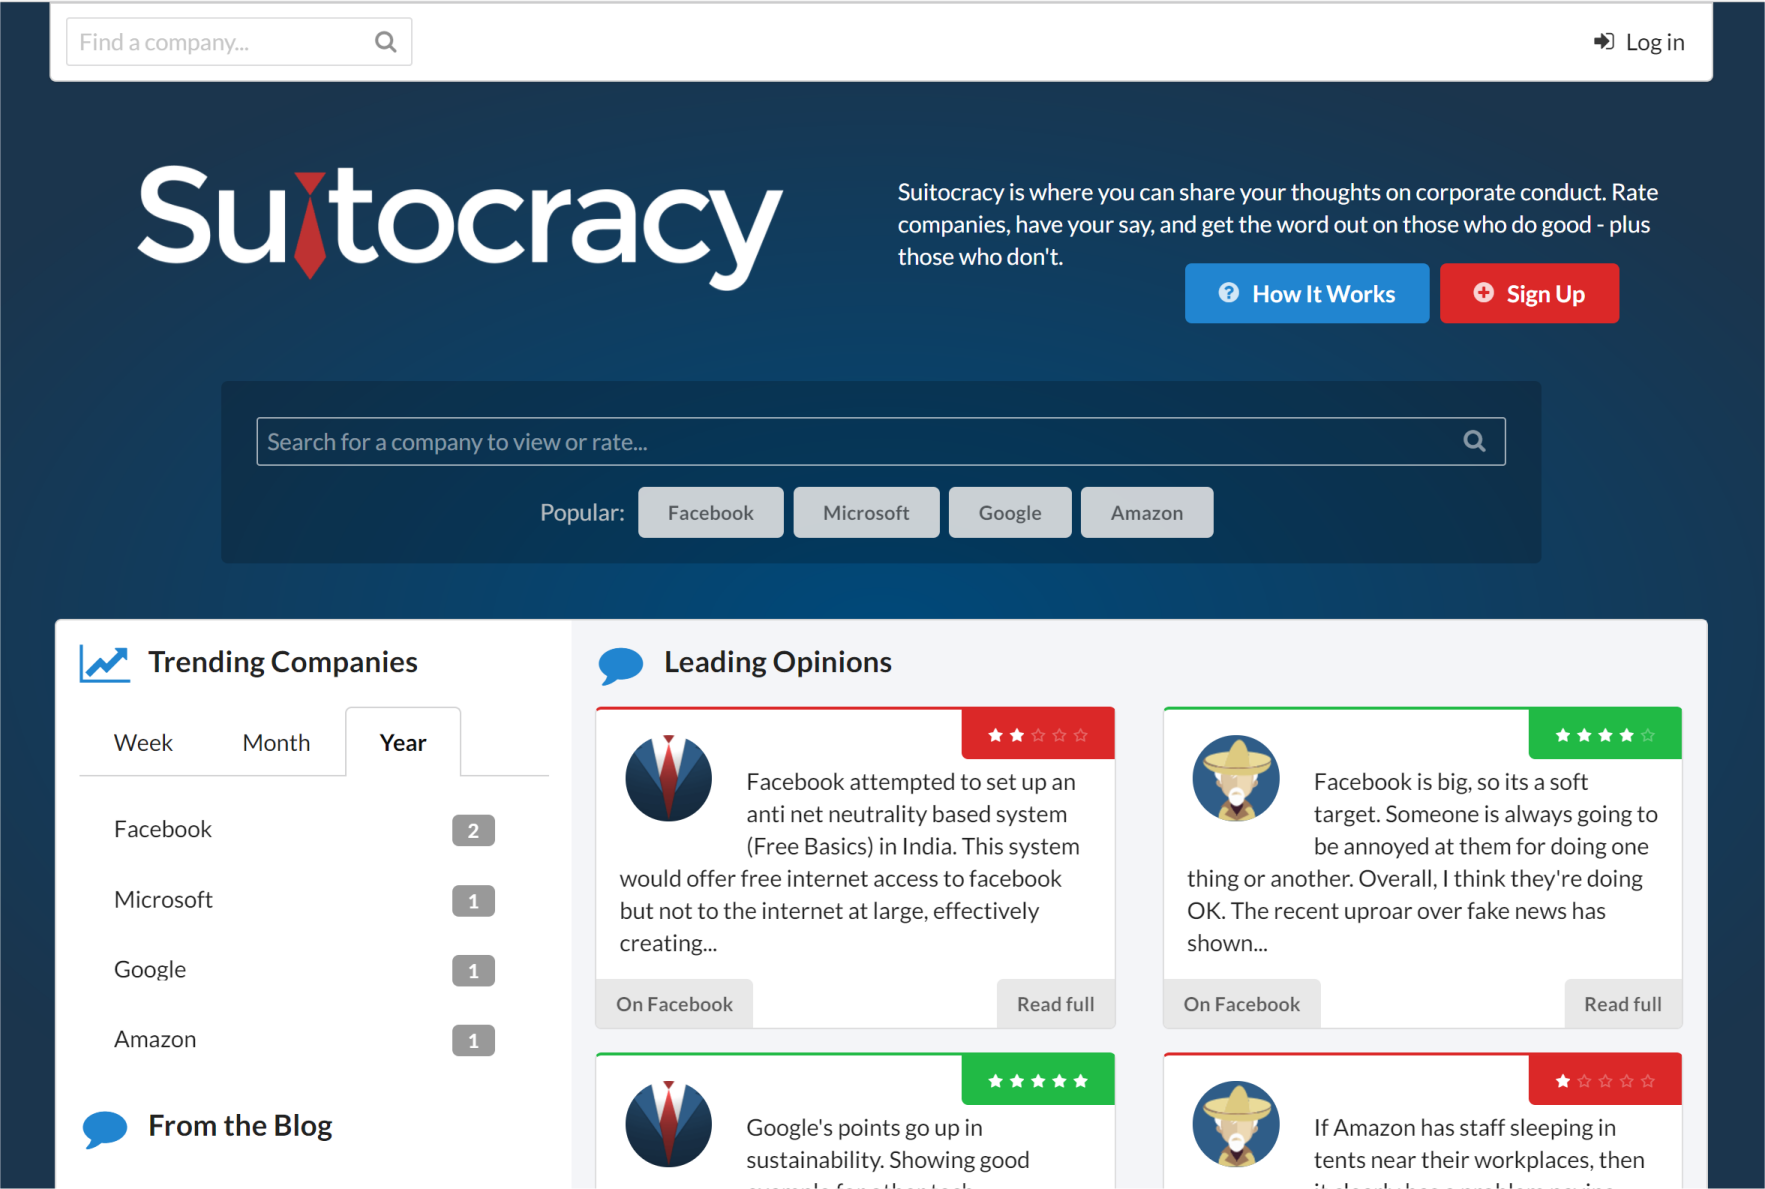Click the Trending Companies chart icon
This screenshot has height=1189, width=1765.
pyautogui.click(x=104, y=661)
